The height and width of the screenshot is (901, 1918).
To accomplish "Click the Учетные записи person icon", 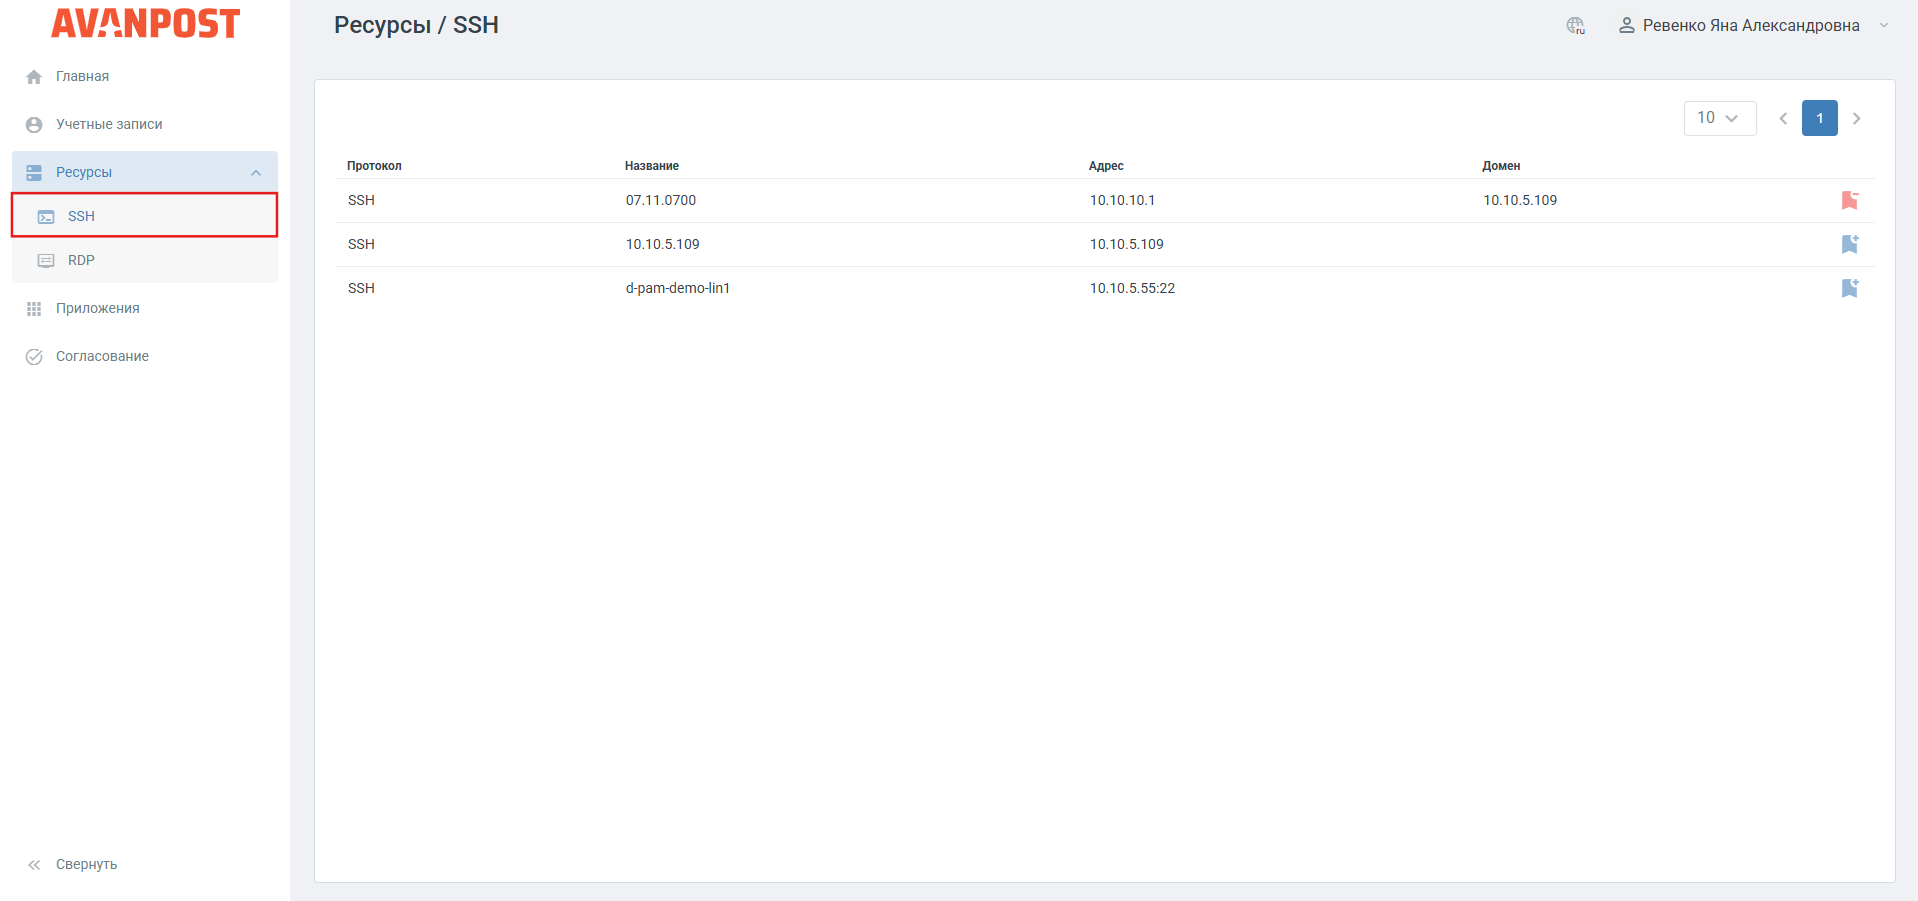I will point(34,125).
